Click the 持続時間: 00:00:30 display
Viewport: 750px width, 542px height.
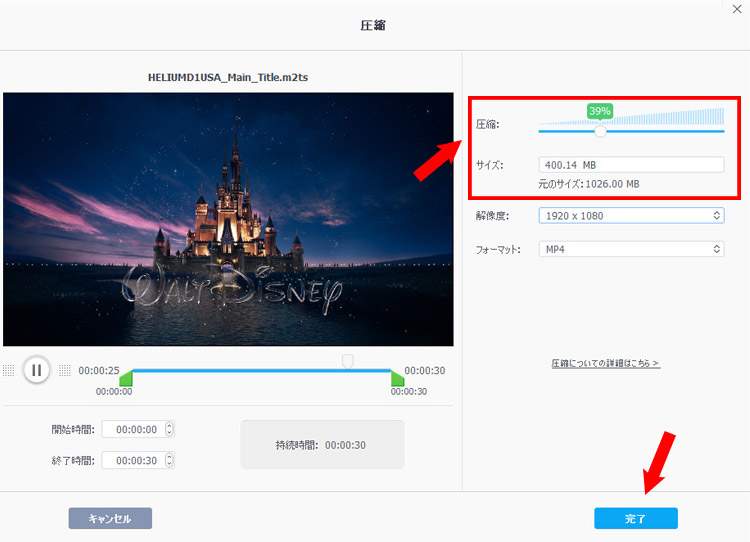[x=321, y=445]
